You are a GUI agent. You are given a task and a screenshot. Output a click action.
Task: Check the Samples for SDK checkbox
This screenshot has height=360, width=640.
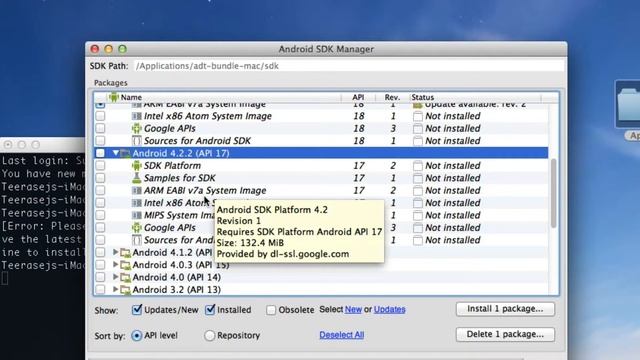pyautogui.click(x=100, y=178)
